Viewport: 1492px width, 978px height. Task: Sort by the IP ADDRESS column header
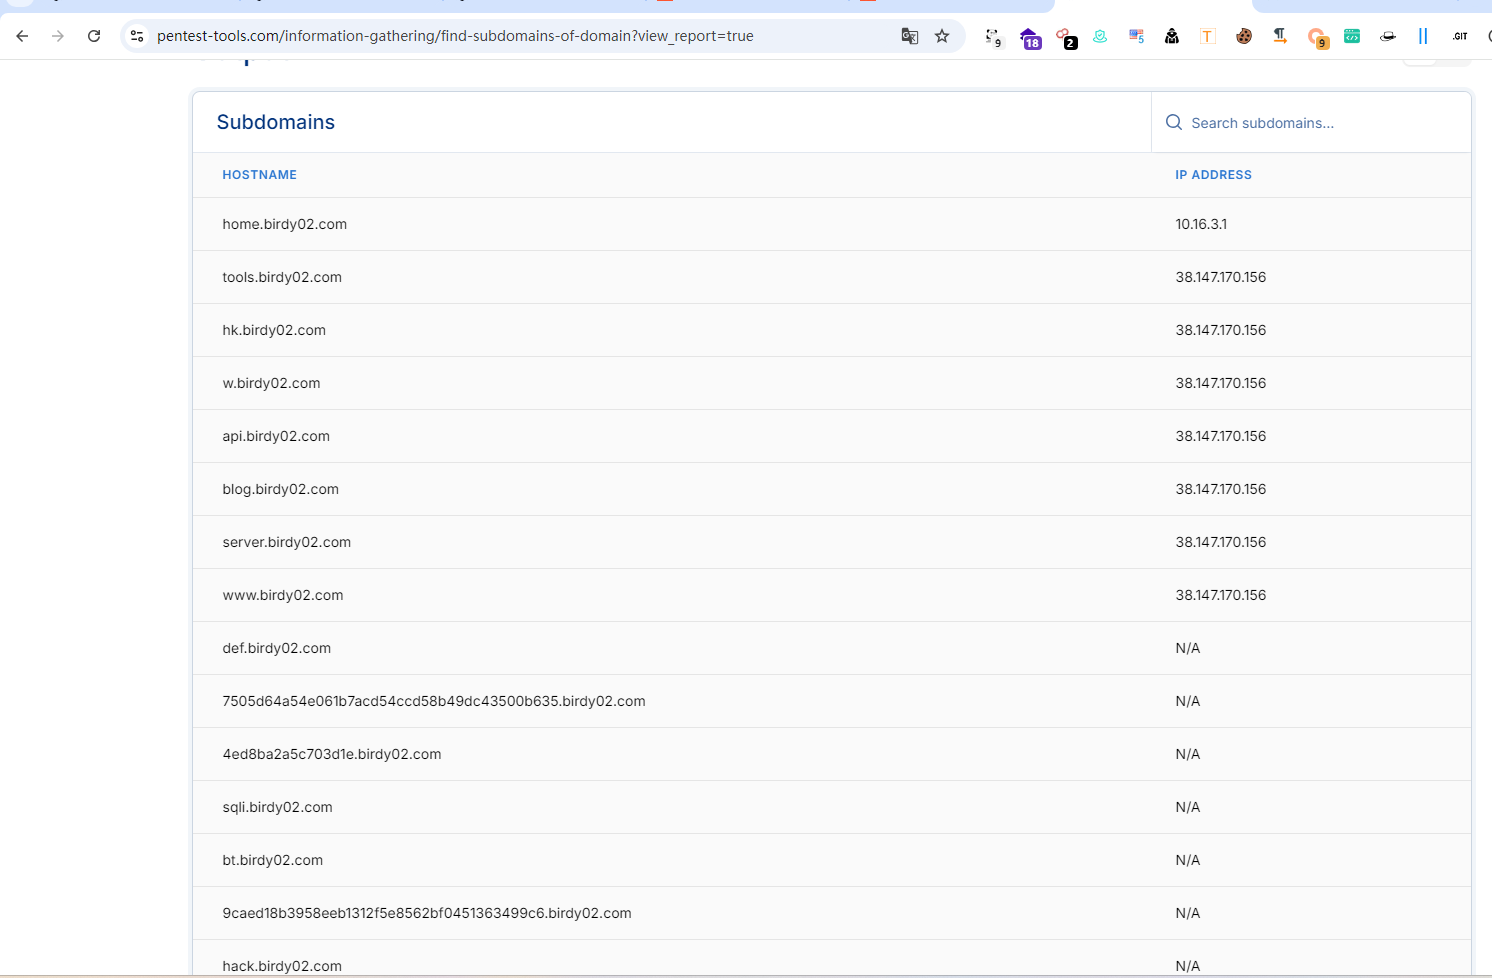point(1213,175)
